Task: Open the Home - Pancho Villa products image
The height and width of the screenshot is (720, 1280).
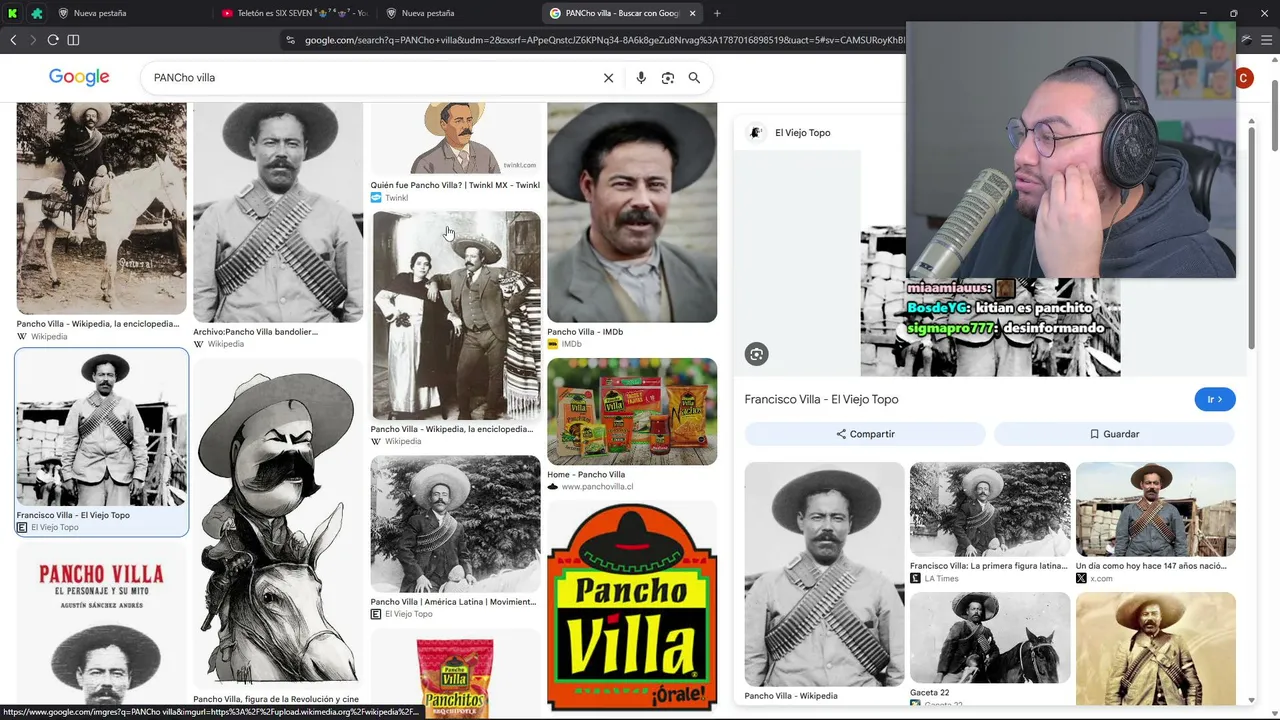Action: coord(632,412)
